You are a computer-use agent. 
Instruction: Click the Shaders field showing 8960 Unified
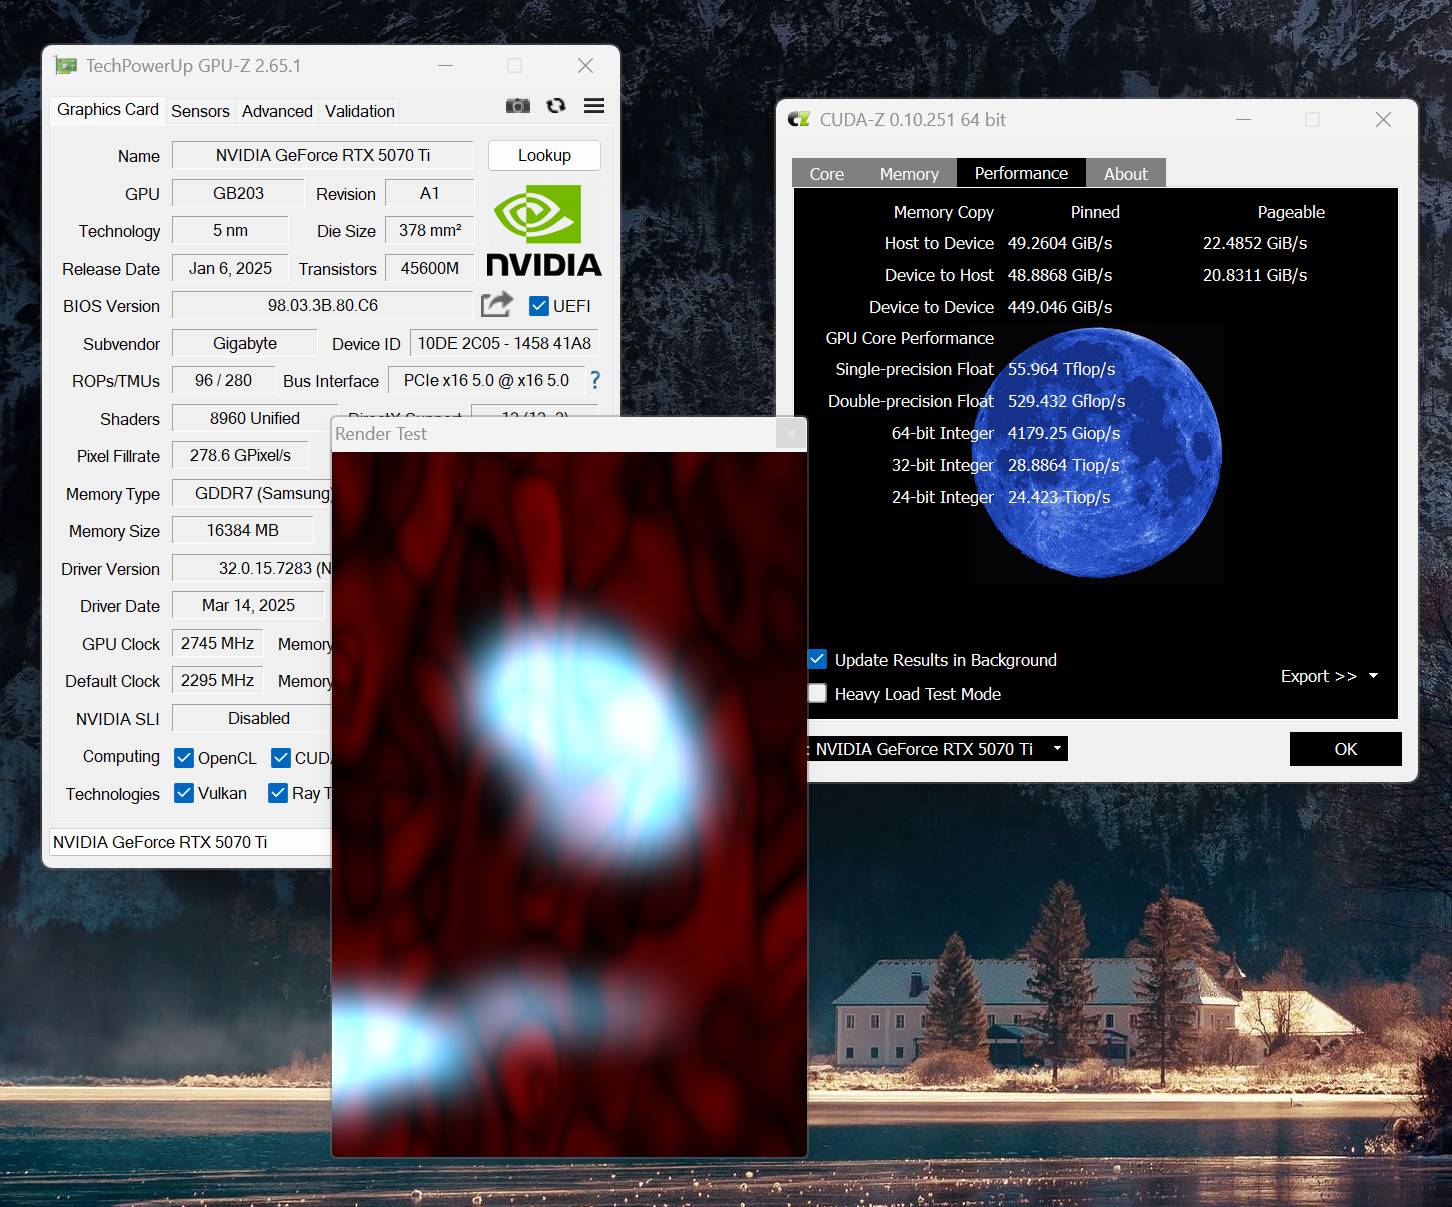pyautogui.click(x=255, y=418)
